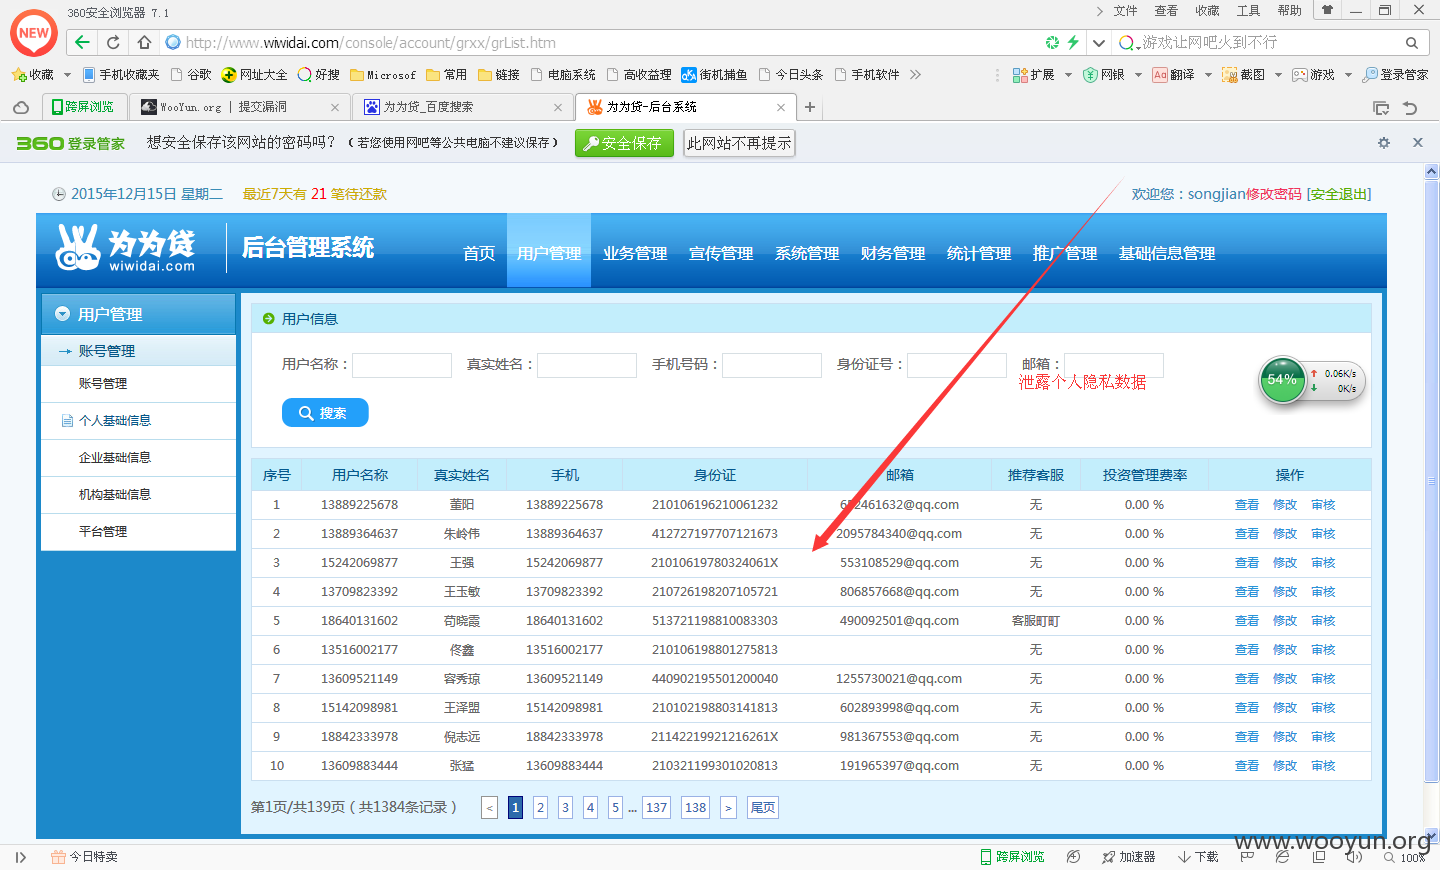Viewport: 1440px width, 870px height.
Task: Open the 网银 online banking toolbar button
Action: 1104,75
